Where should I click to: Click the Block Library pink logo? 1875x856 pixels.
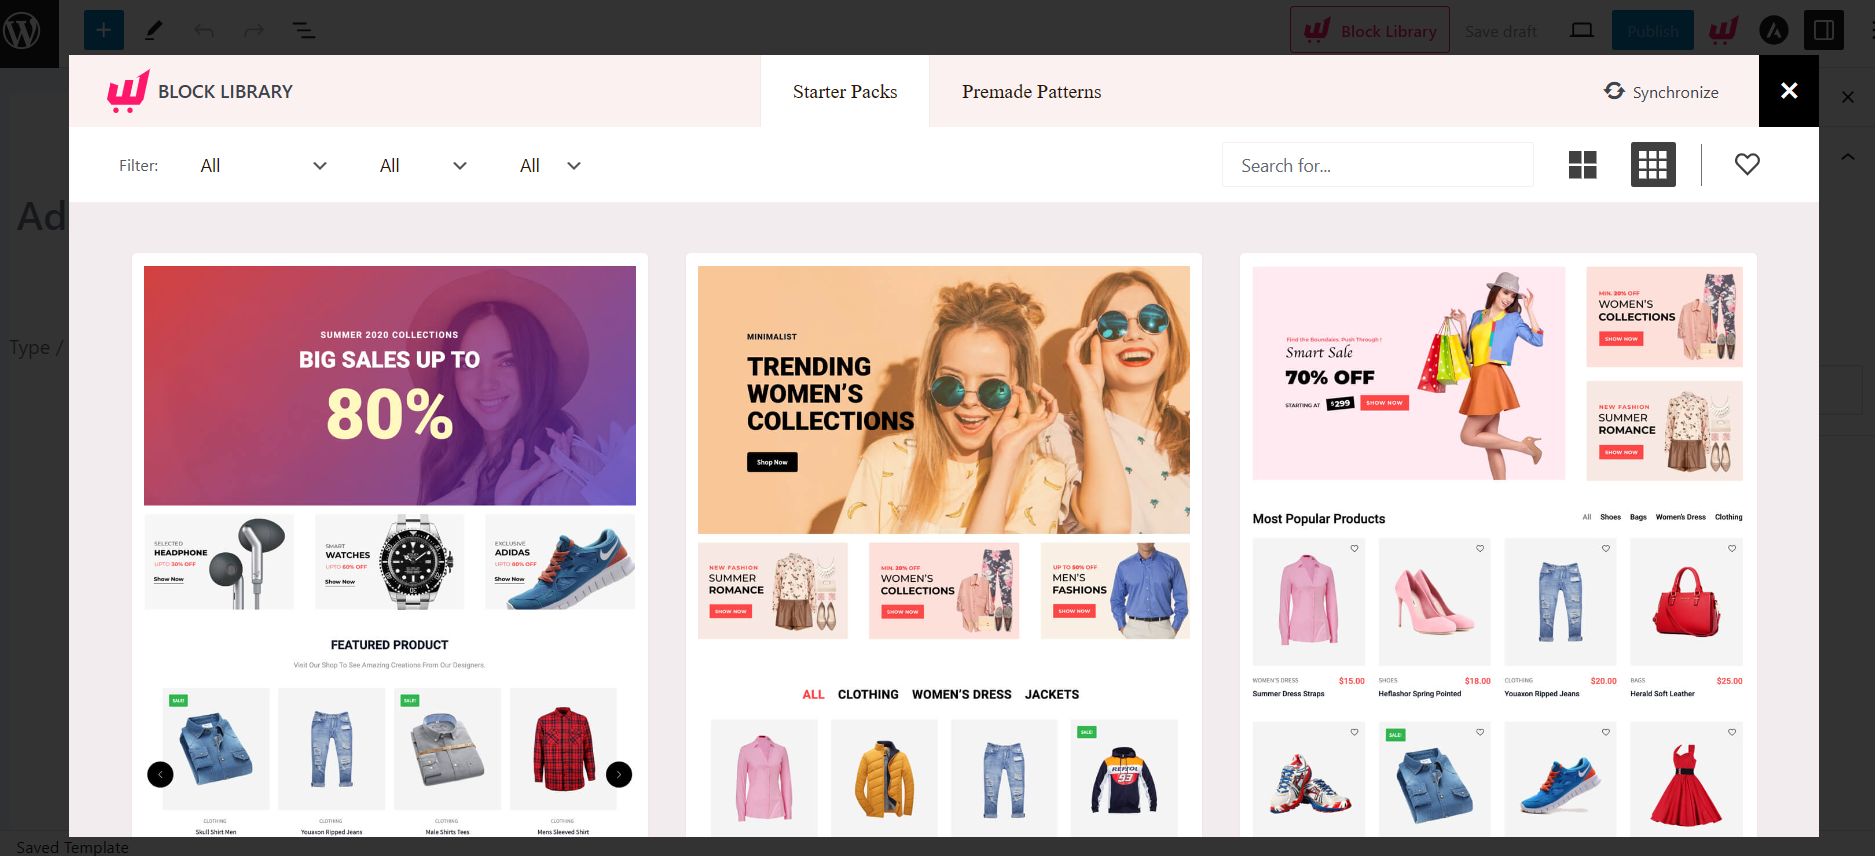129,91
